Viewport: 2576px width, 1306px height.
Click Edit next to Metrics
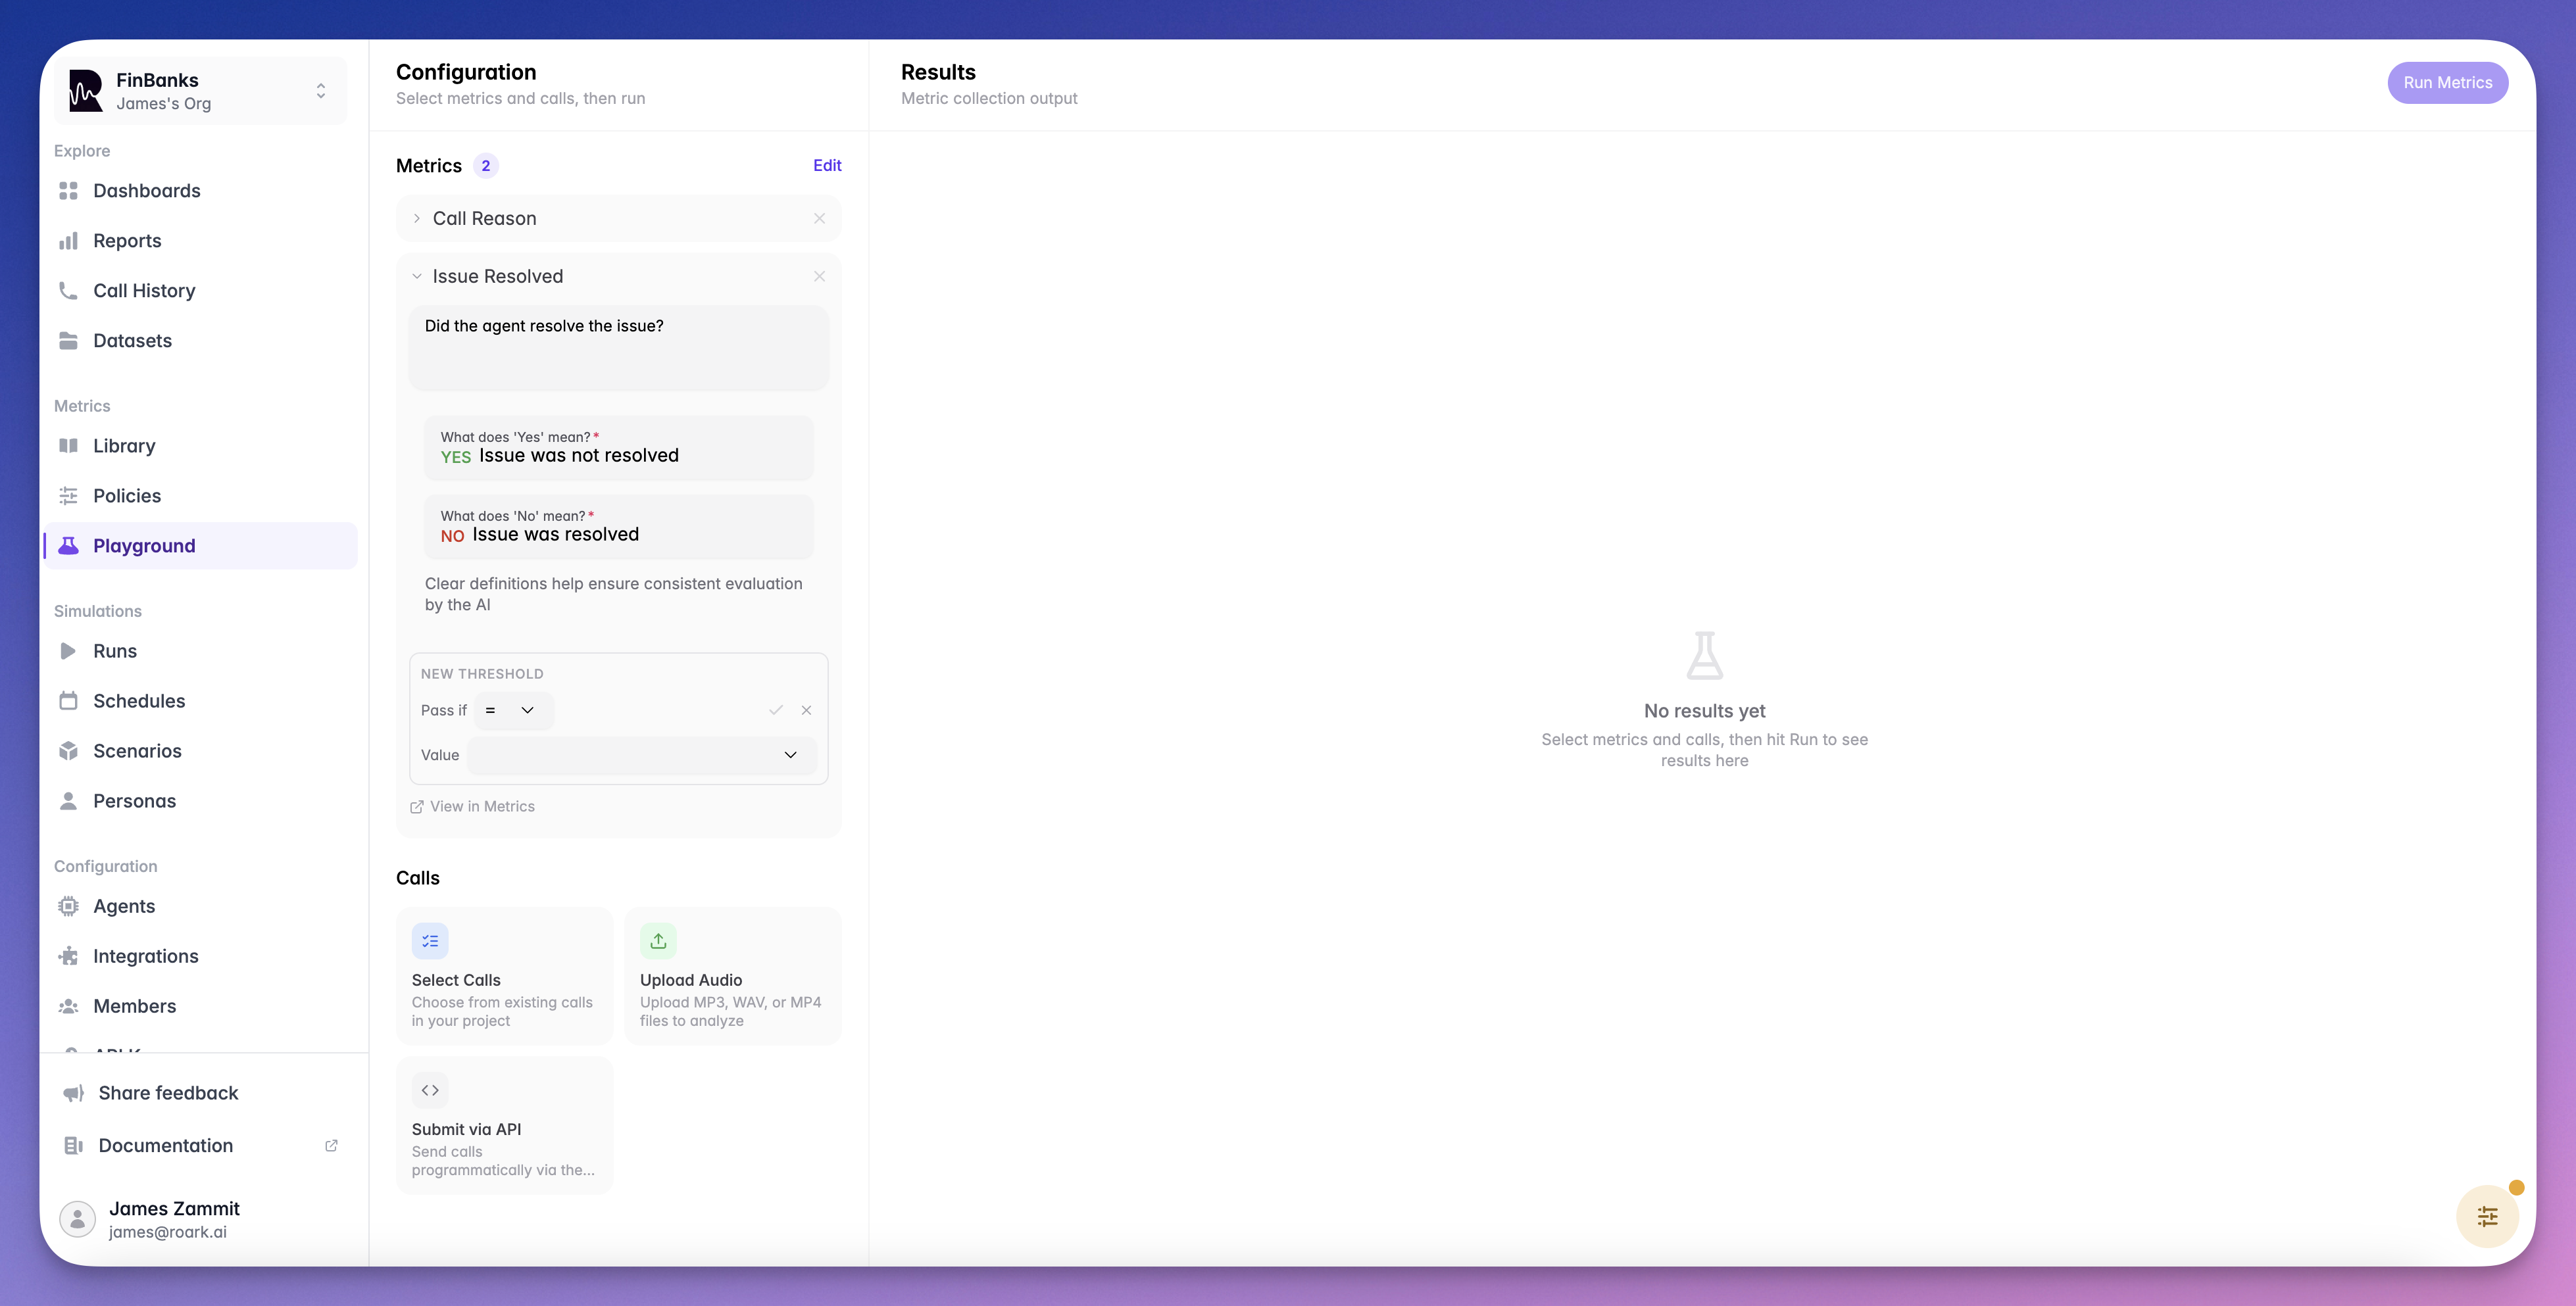pos(826,166)
